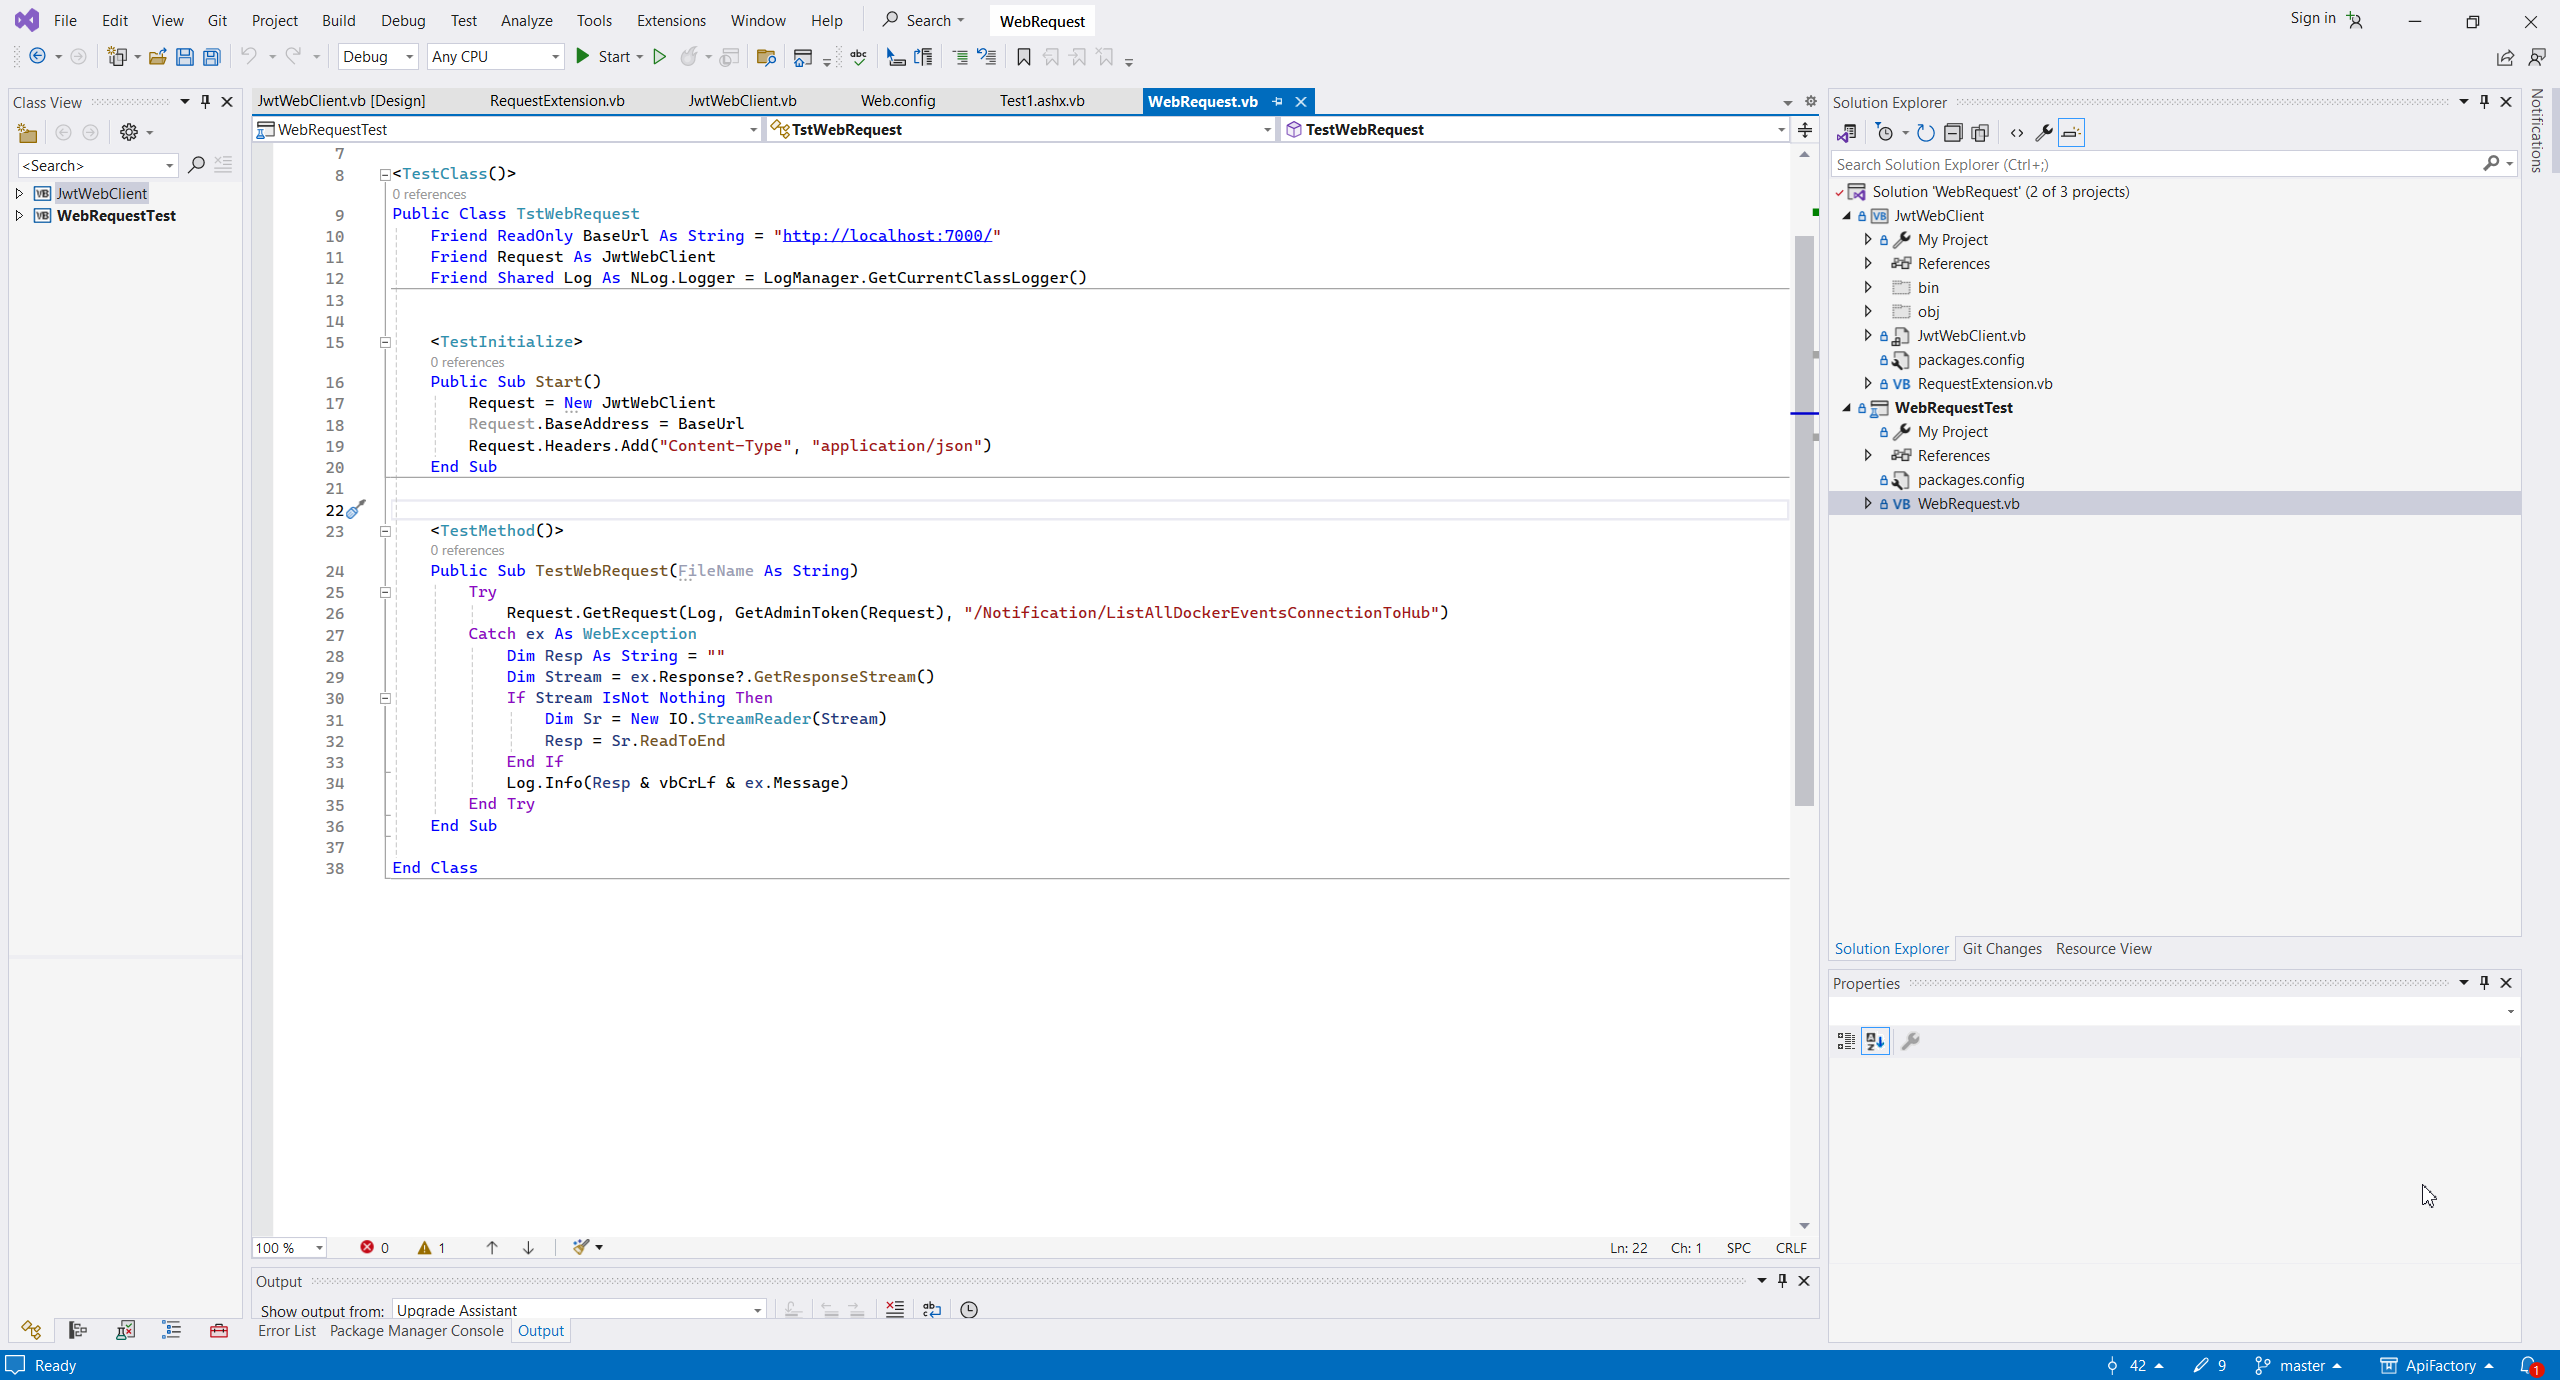2560x1380 pixels.
Task: Click Class View new folder icon
Action: (27, 133)
